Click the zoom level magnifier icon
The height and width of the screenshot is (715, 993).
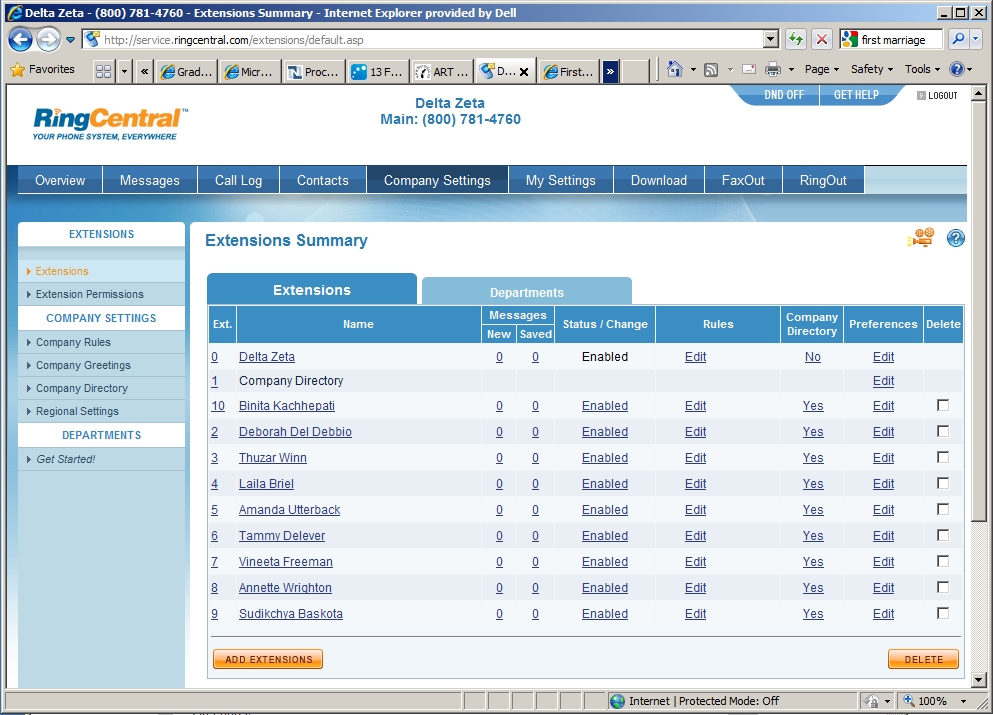coord(909,700)
